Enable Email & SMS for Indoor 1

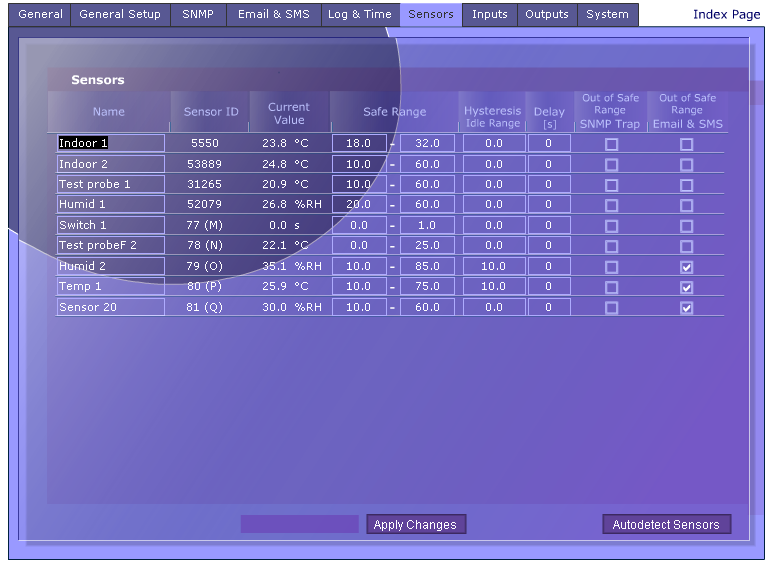[x=686, y=144]
